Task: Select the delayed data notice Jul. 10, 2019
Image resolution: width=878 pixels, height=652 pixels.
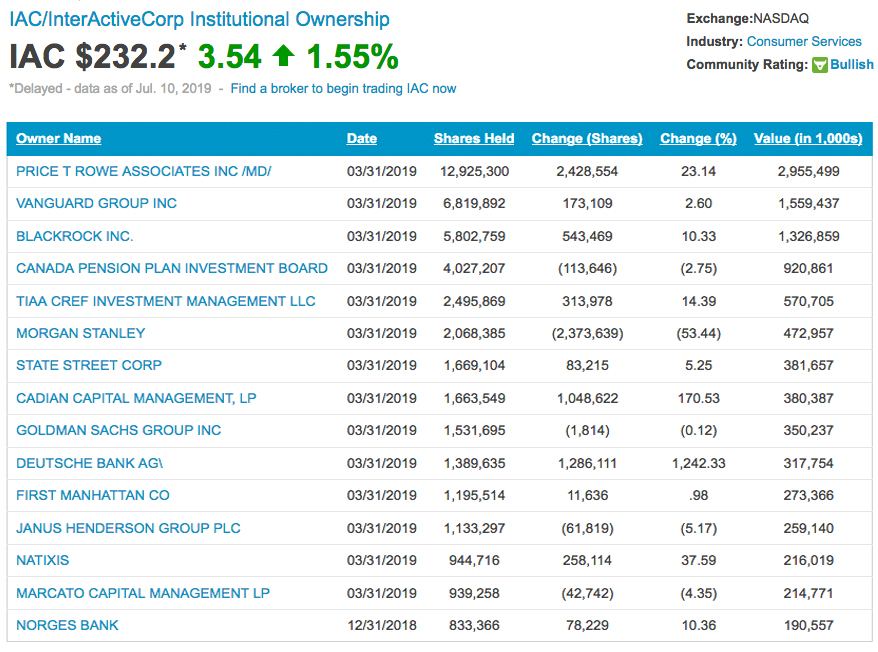Action: tap(110, 89)
